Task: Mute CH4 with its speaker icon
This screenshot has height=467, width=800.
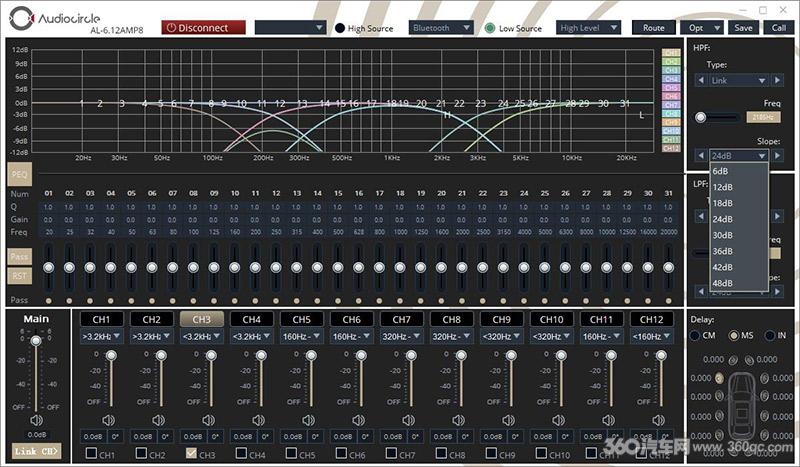Action: point(258,420)
